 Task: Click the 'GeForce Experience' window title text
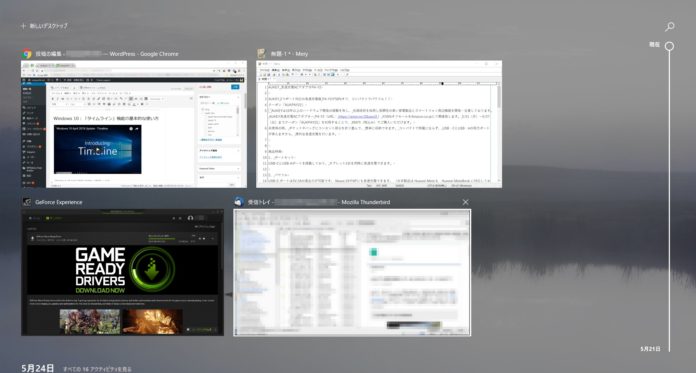(x=59, y=202)
